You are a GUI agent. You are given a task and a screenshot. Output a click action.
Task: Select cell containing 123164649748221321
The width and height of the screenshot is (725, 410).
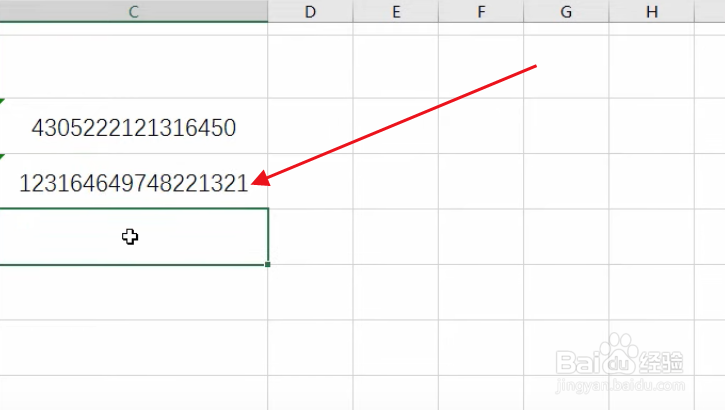point(134,181)
